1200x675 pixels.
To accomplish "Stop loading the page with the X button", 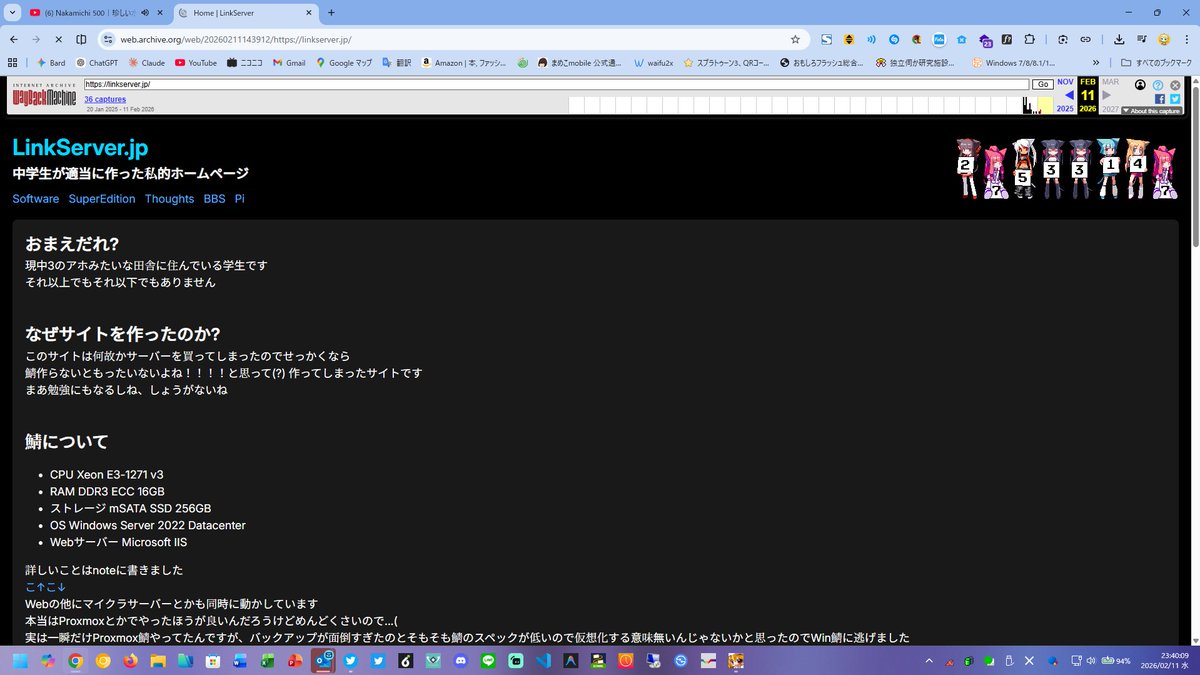I will pyautogui.click(x=58, y=39).
